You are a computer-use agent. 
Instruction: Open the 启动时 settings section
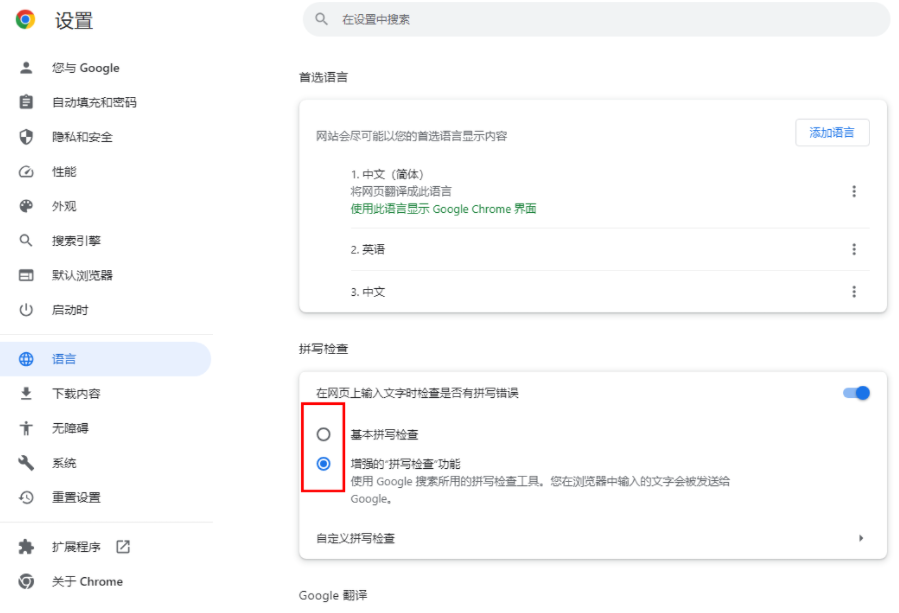105,310
